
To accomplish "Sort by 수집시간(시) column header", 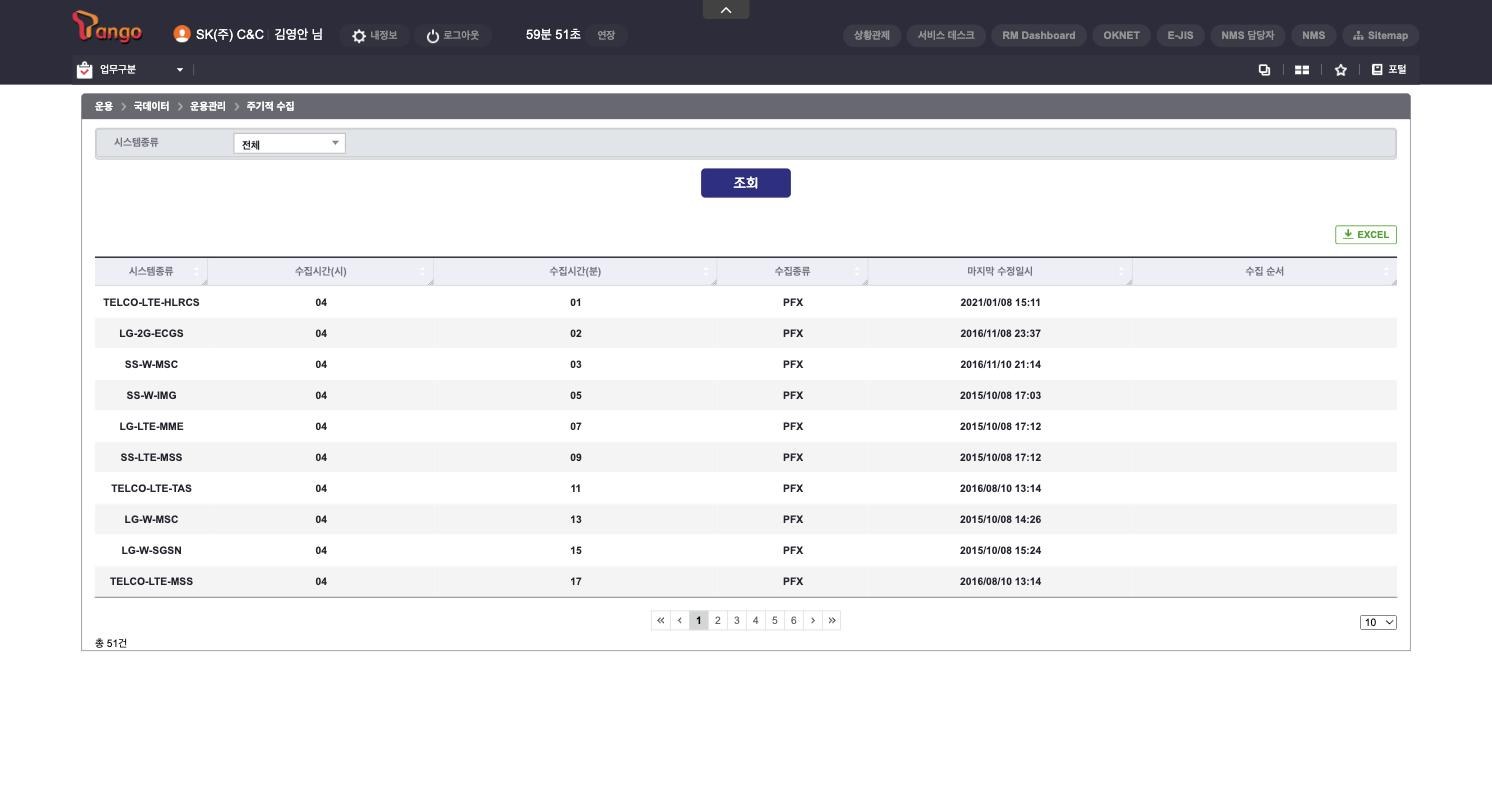I will 321,272.
